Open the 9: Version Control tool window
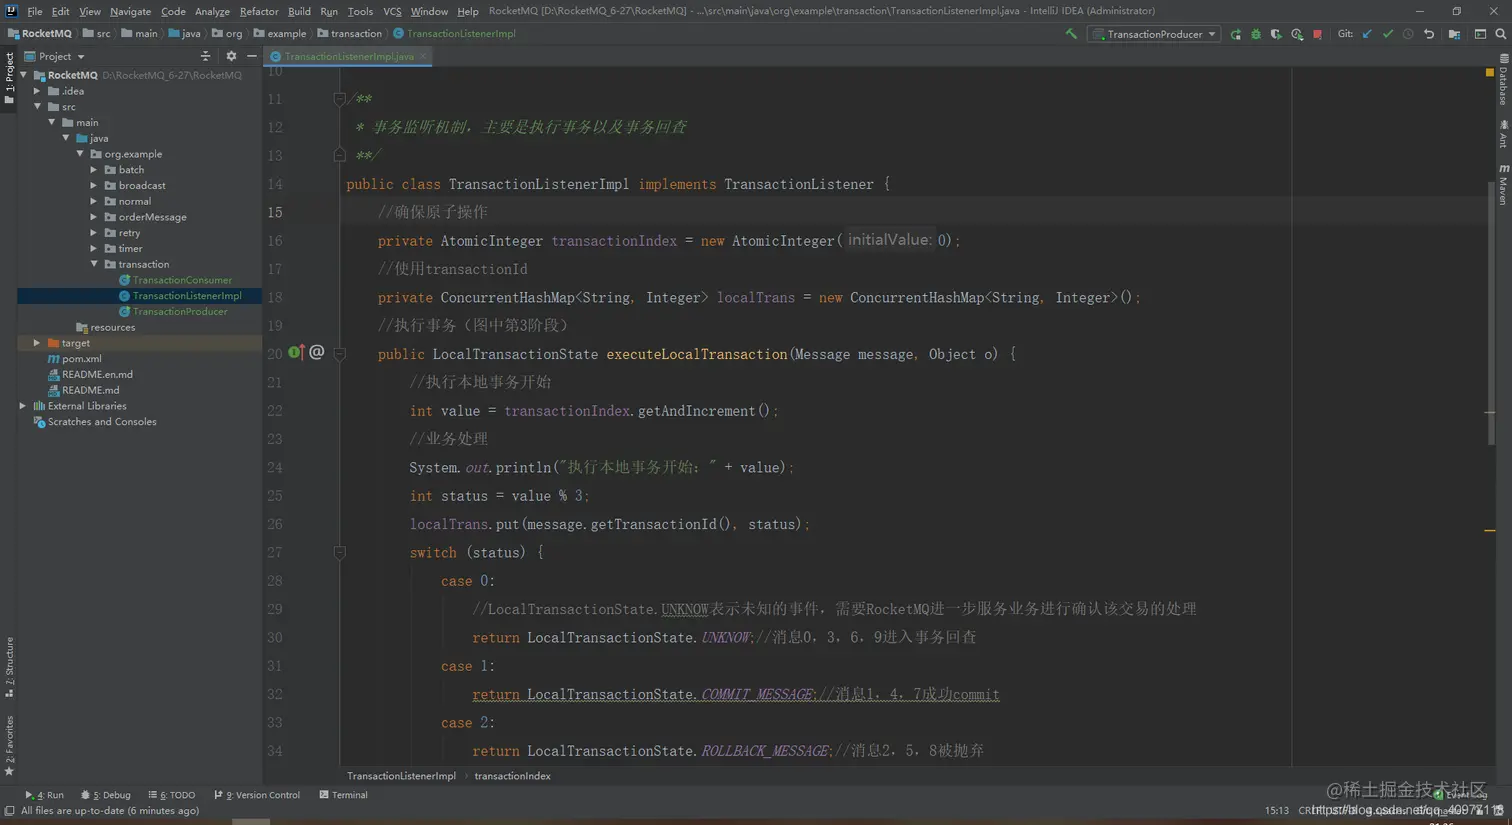The height and width of the screenshot is (825, 1512). (257, 795)
